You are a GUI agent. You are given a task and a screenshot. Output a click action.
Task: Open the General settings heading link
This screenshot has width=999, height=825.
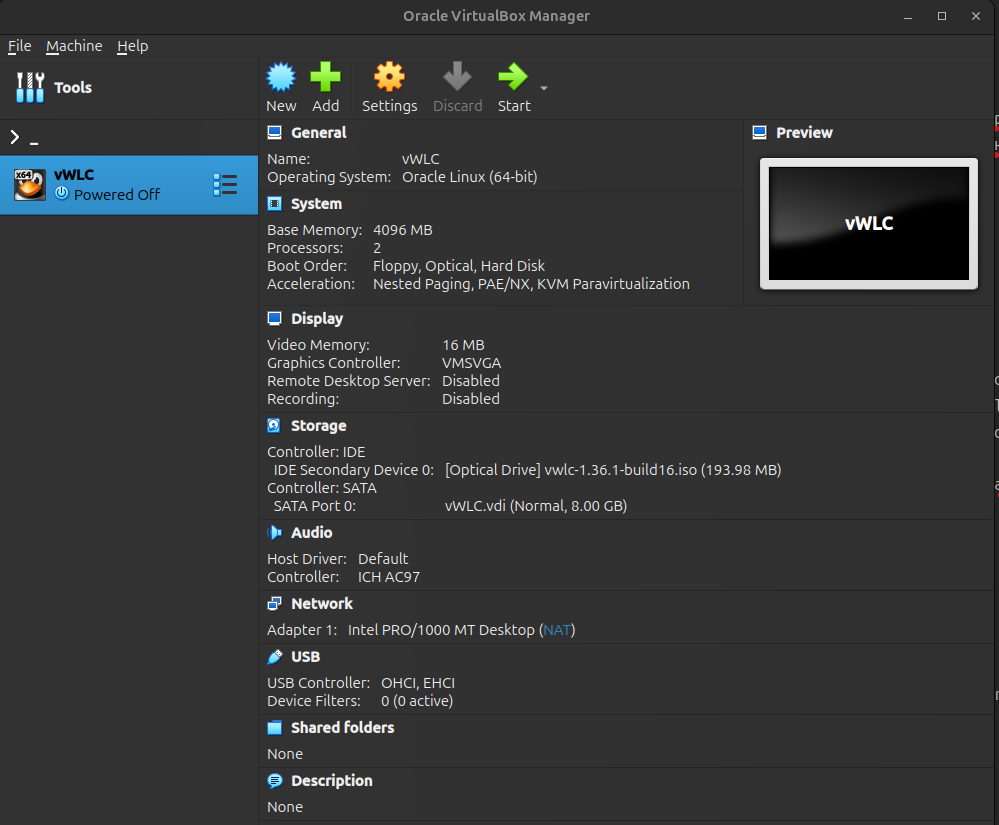pos(319,133)
